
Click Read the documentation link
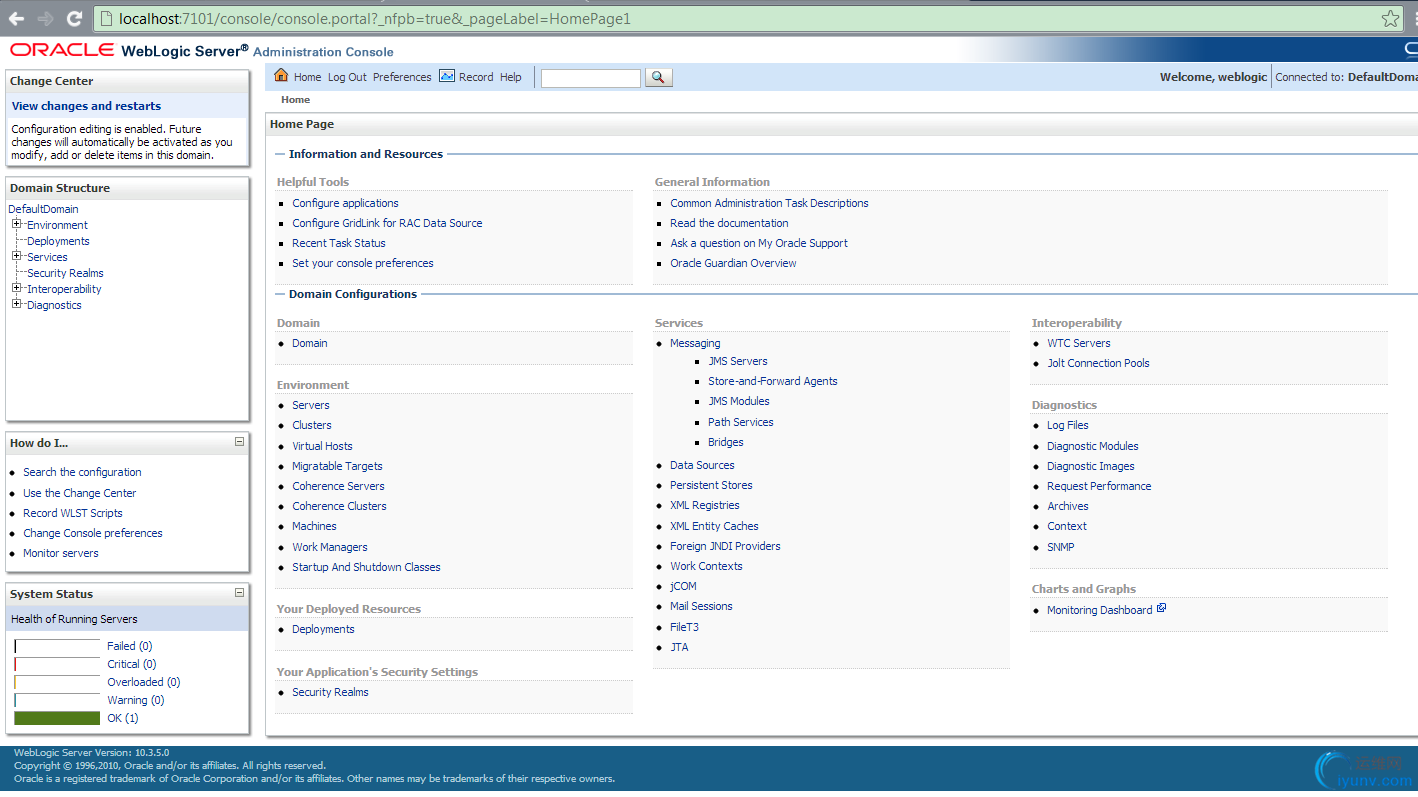click(x=729, y=223)
